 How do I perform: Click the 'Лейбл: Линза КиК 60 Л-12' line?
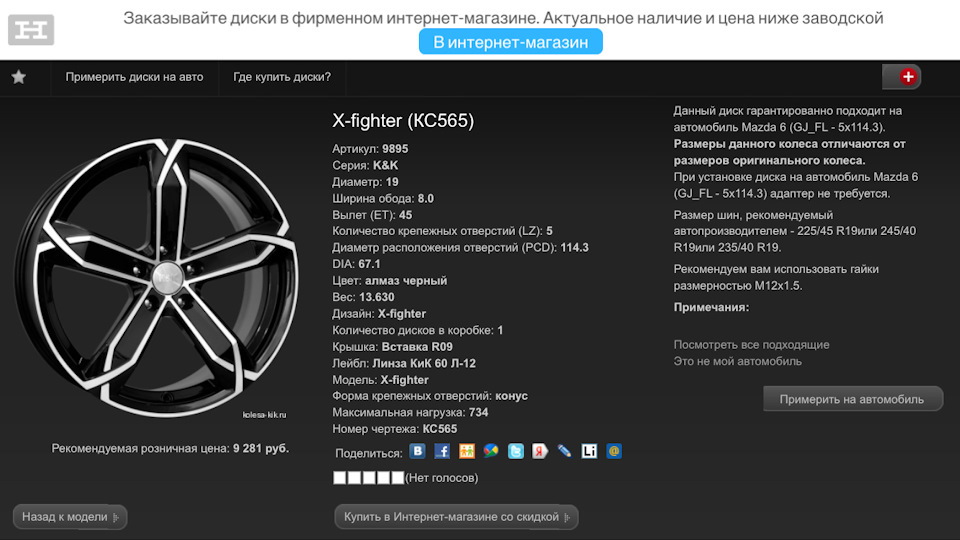(x=404, y=363)
